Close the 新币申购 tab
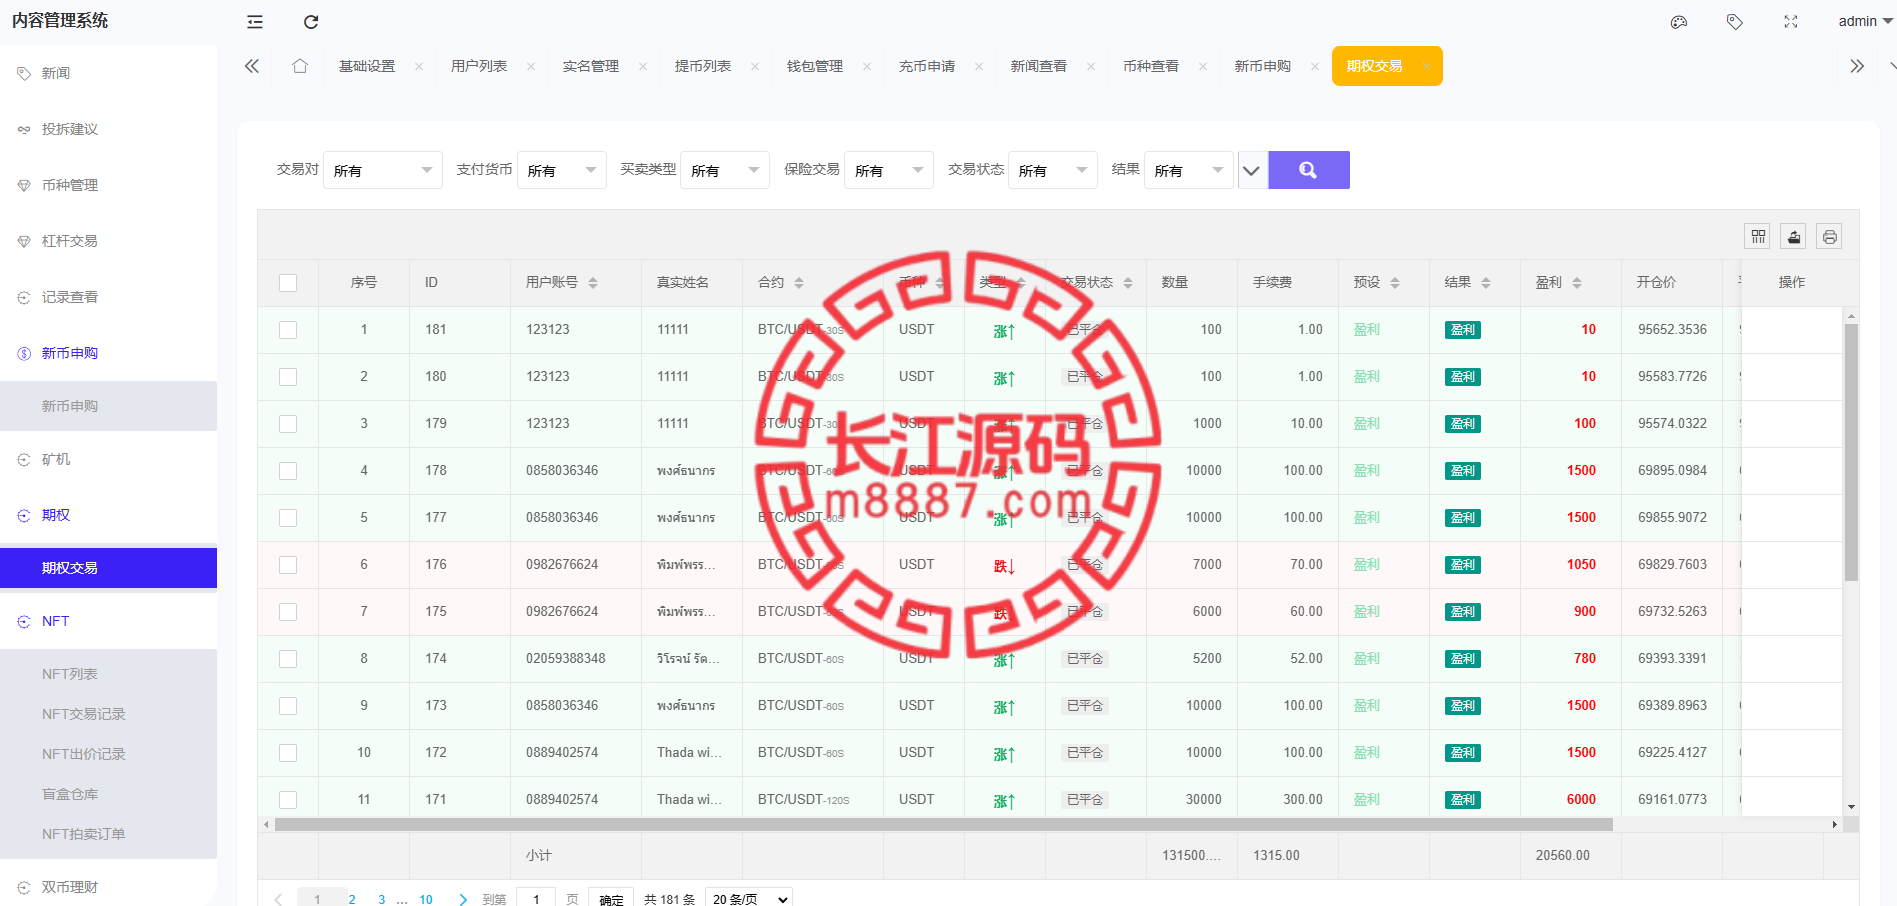The image size is (1897, 906). click(1315, 67)
